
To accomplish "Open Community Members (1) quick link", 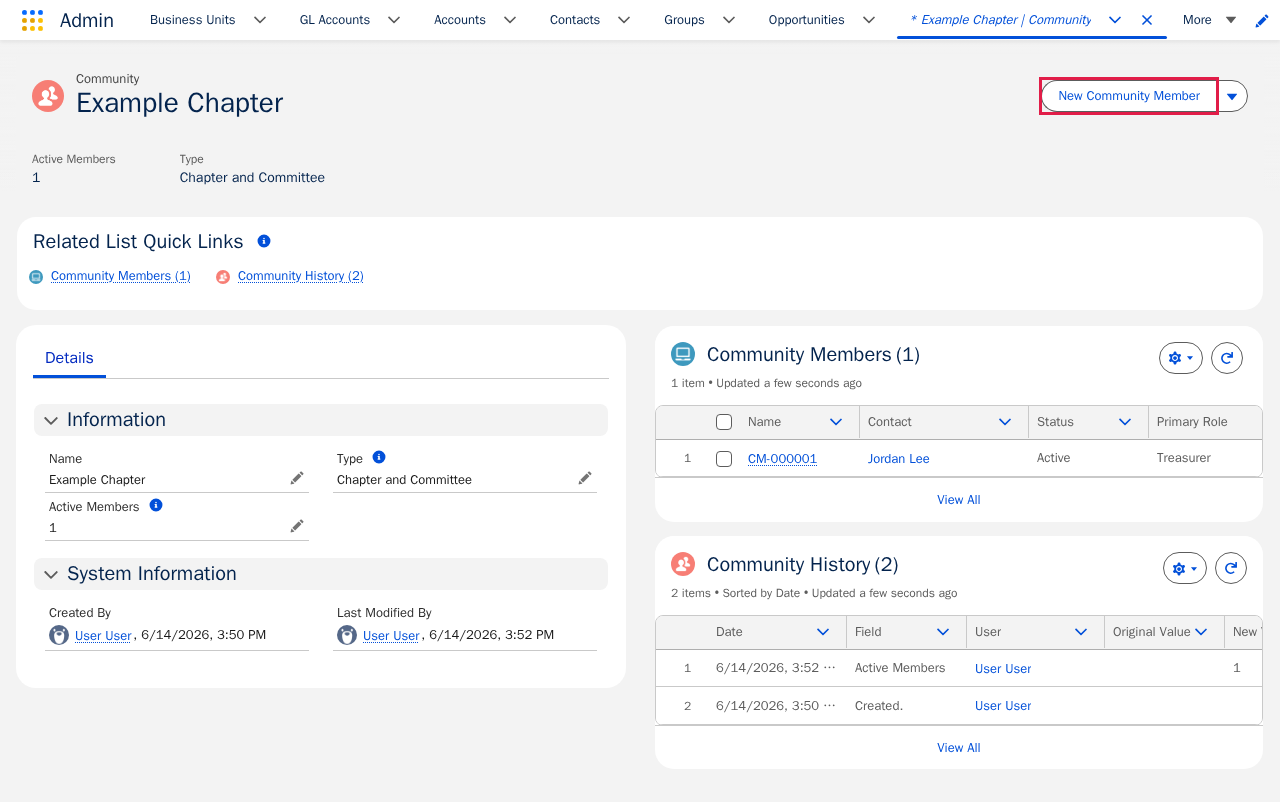I will (121, 276).
